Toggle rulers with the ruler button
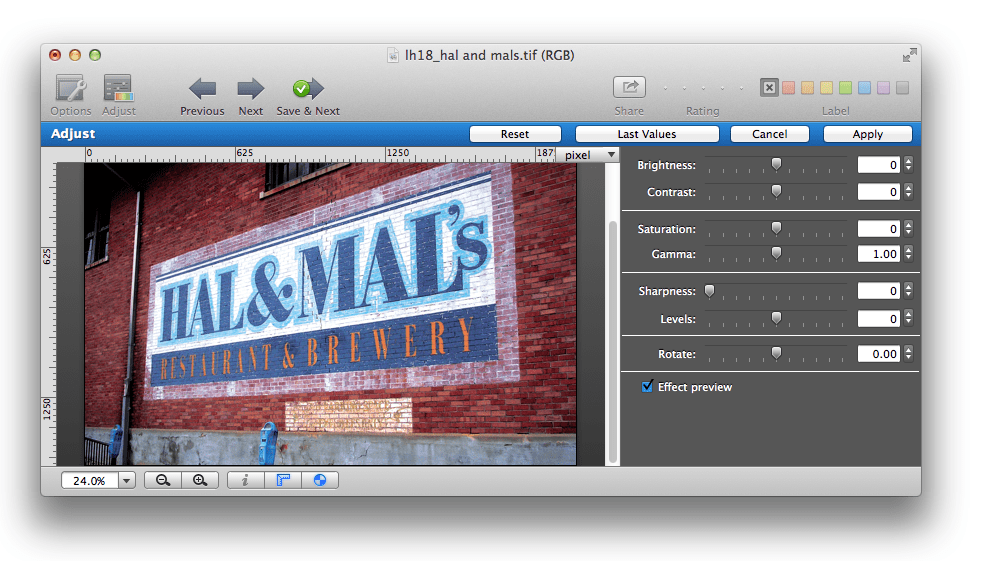This screenshot has width=983, height=561. 283,480
